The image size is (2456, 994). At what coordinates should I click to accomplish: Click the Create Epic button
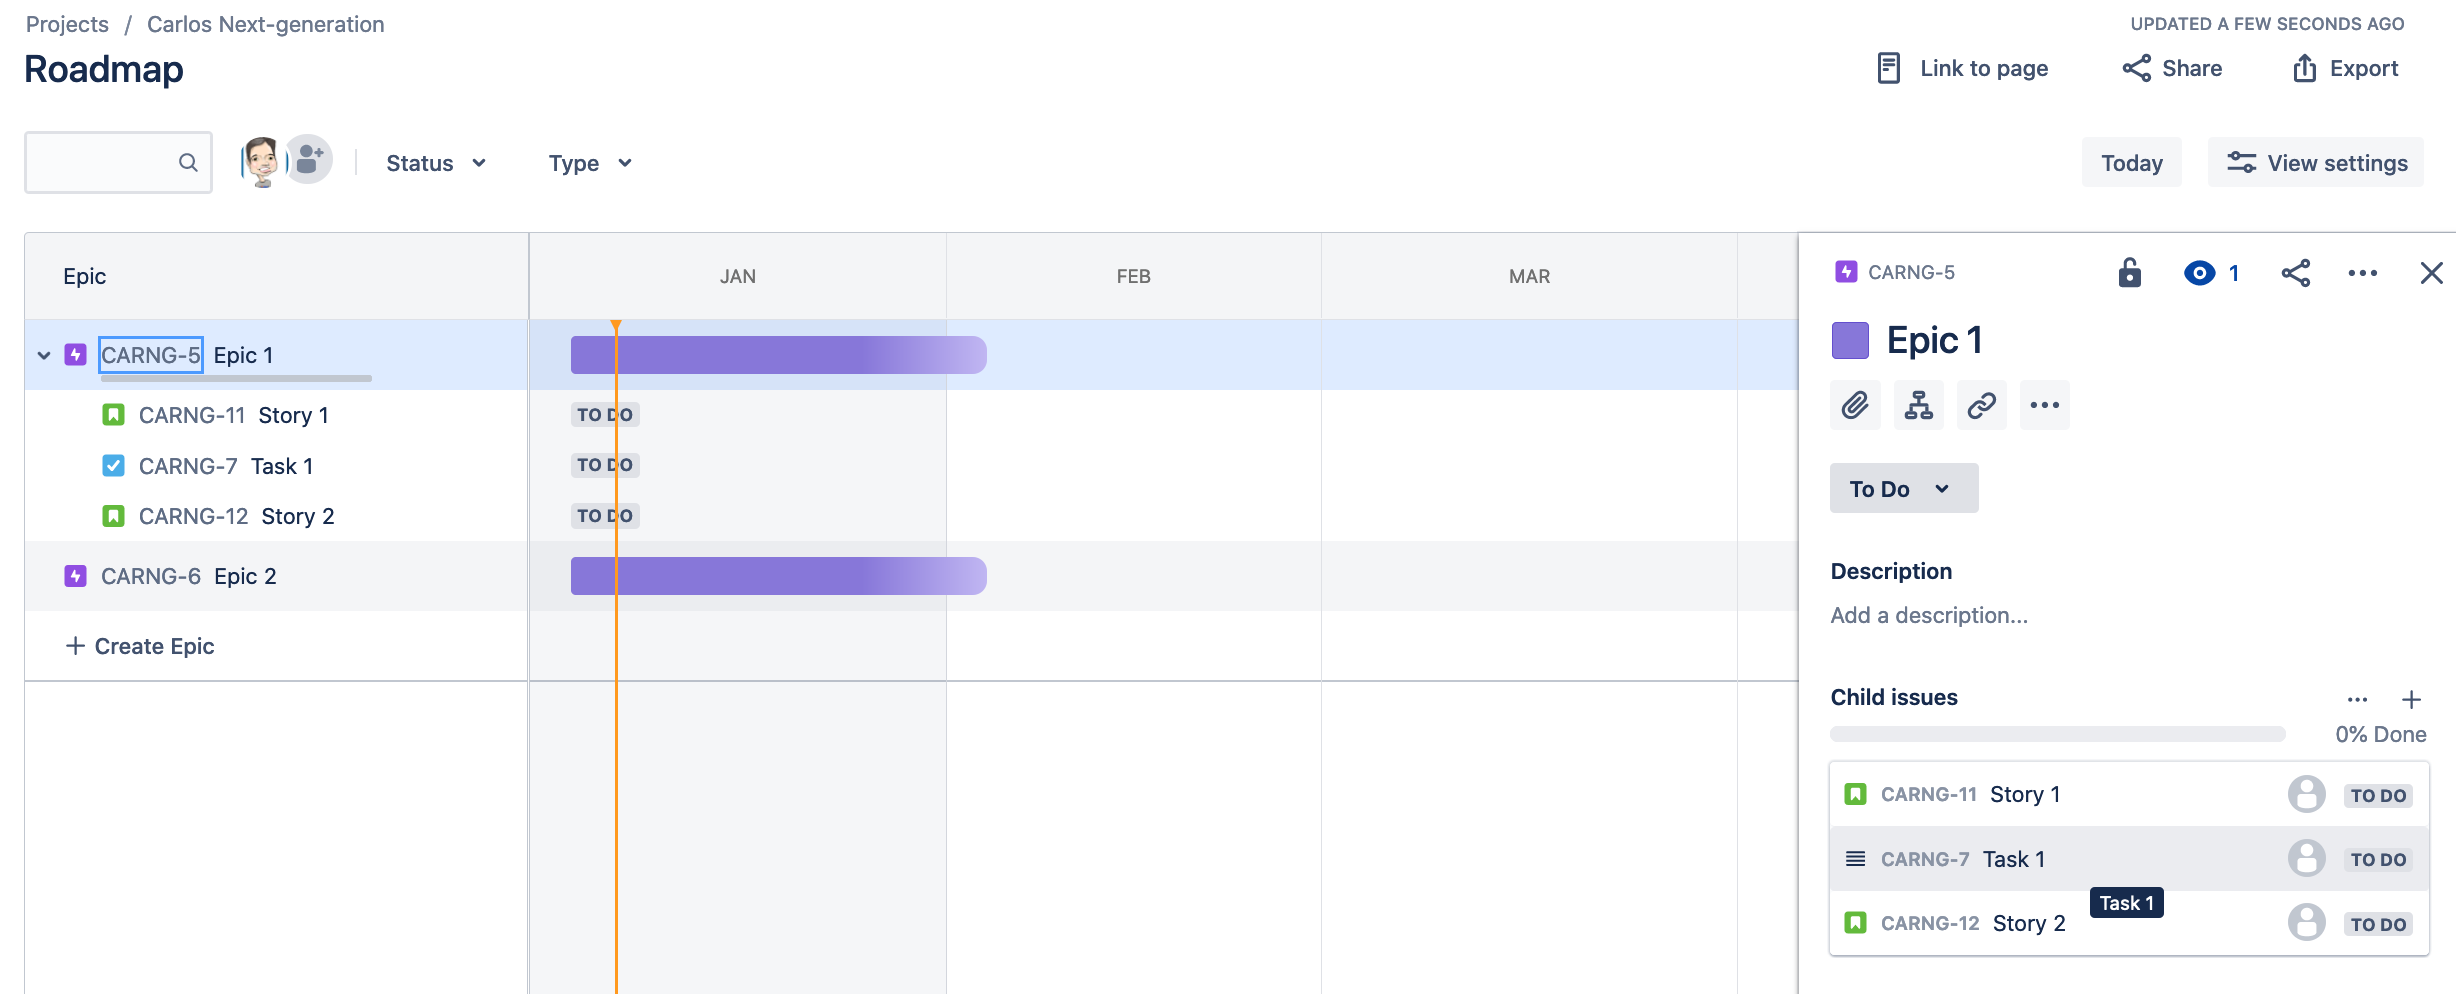click(140, 645)
